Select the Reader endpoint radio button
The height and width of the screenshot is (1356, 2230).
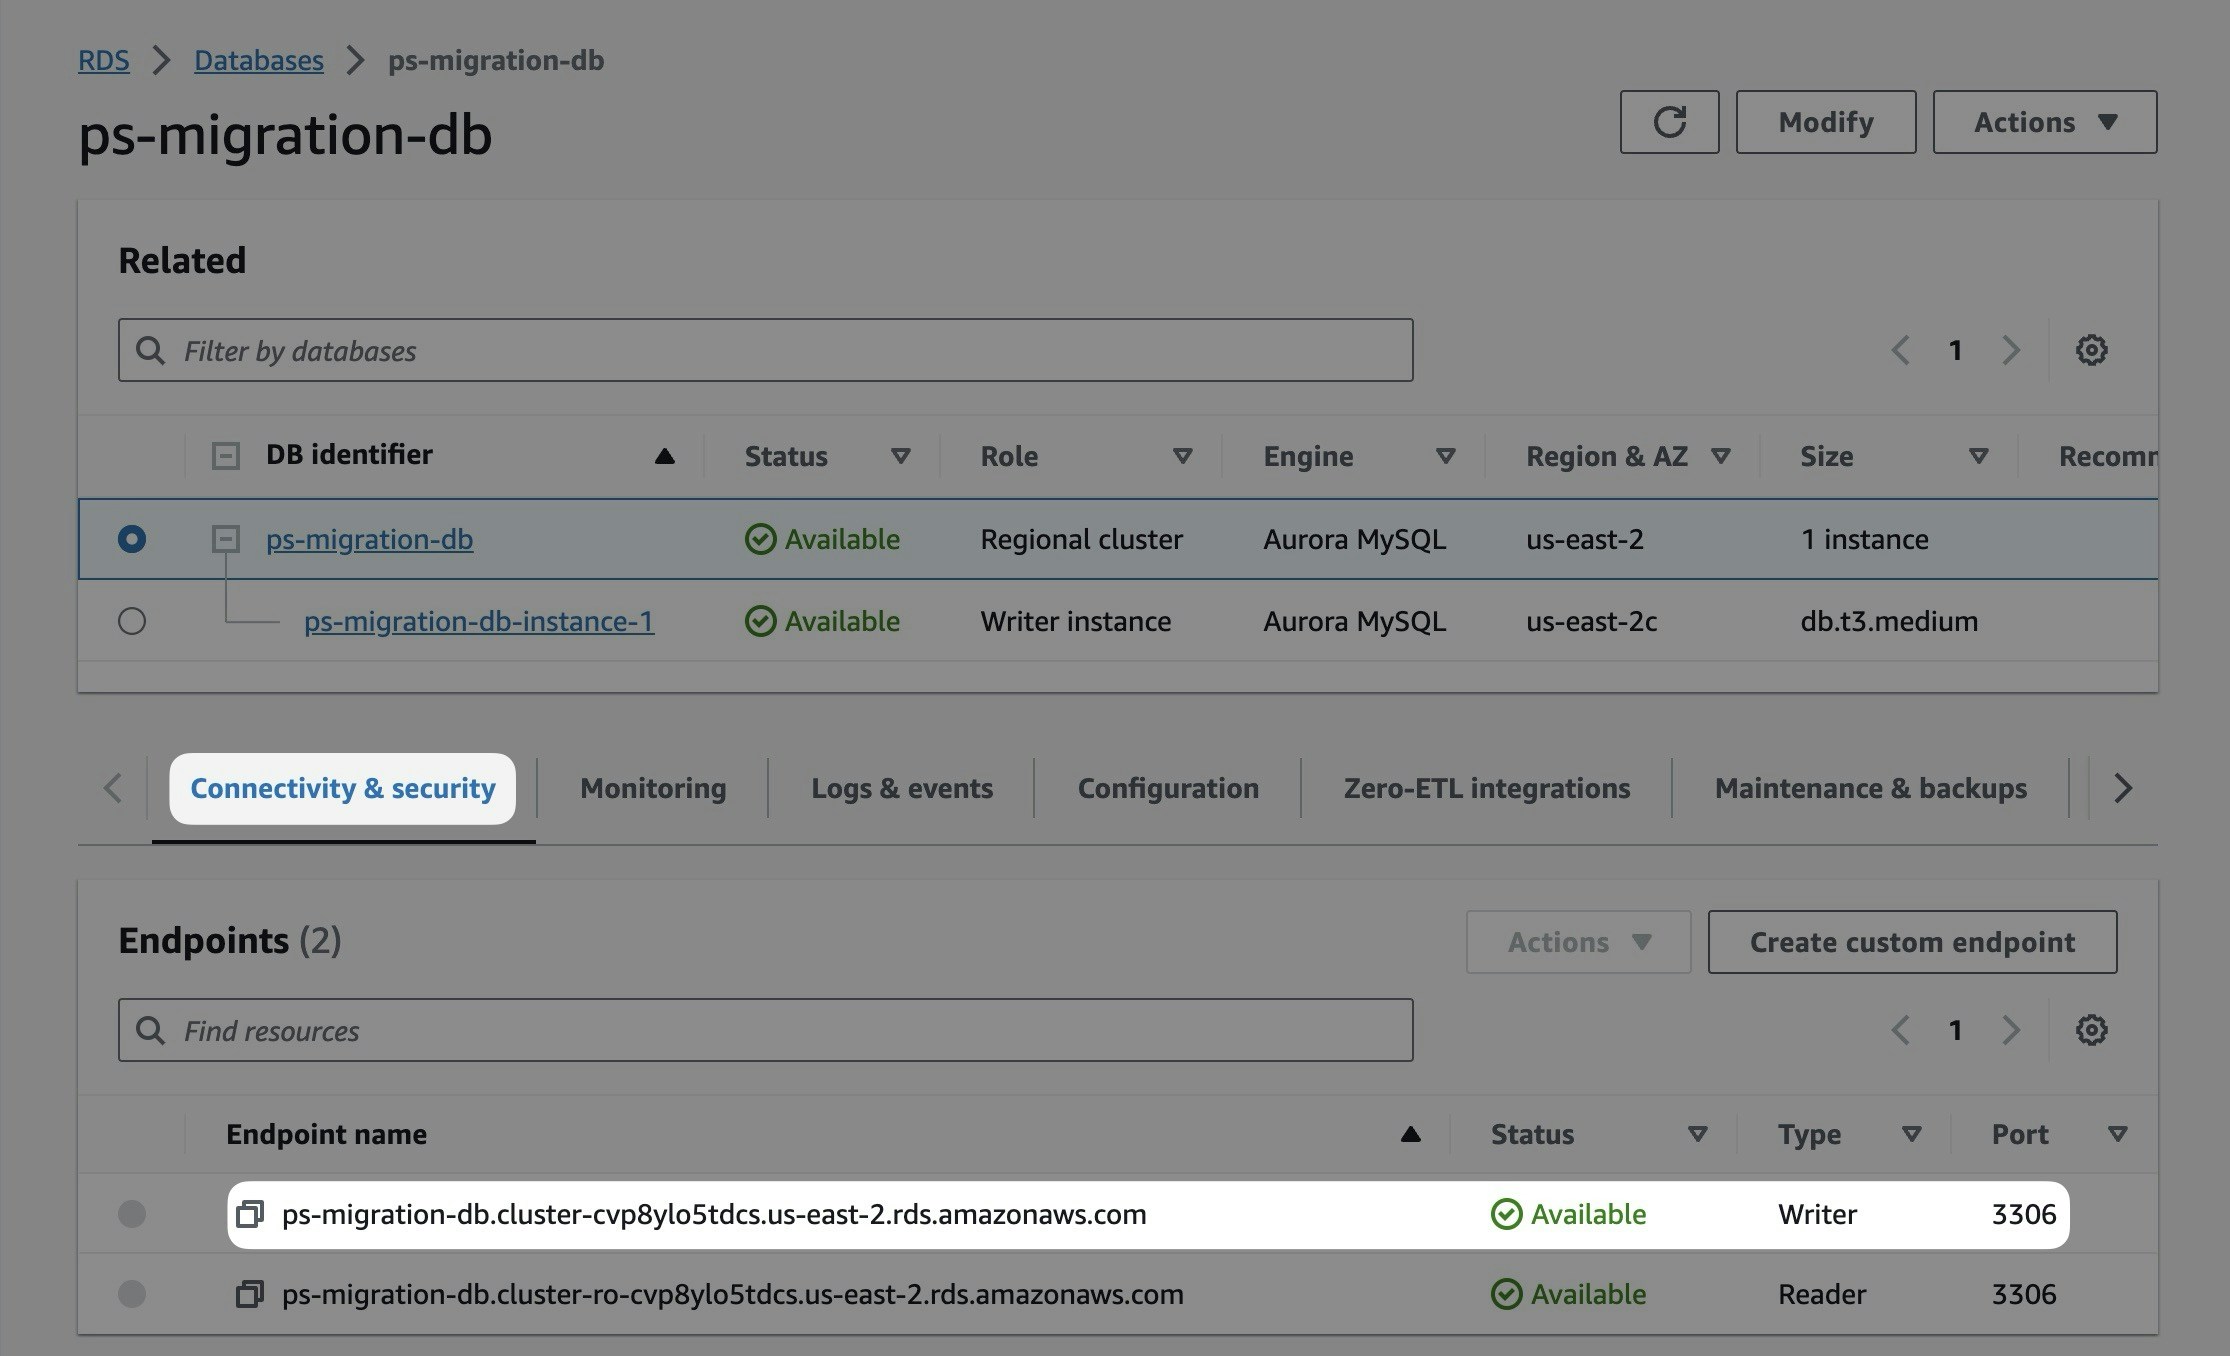[x=132, y=1294]
